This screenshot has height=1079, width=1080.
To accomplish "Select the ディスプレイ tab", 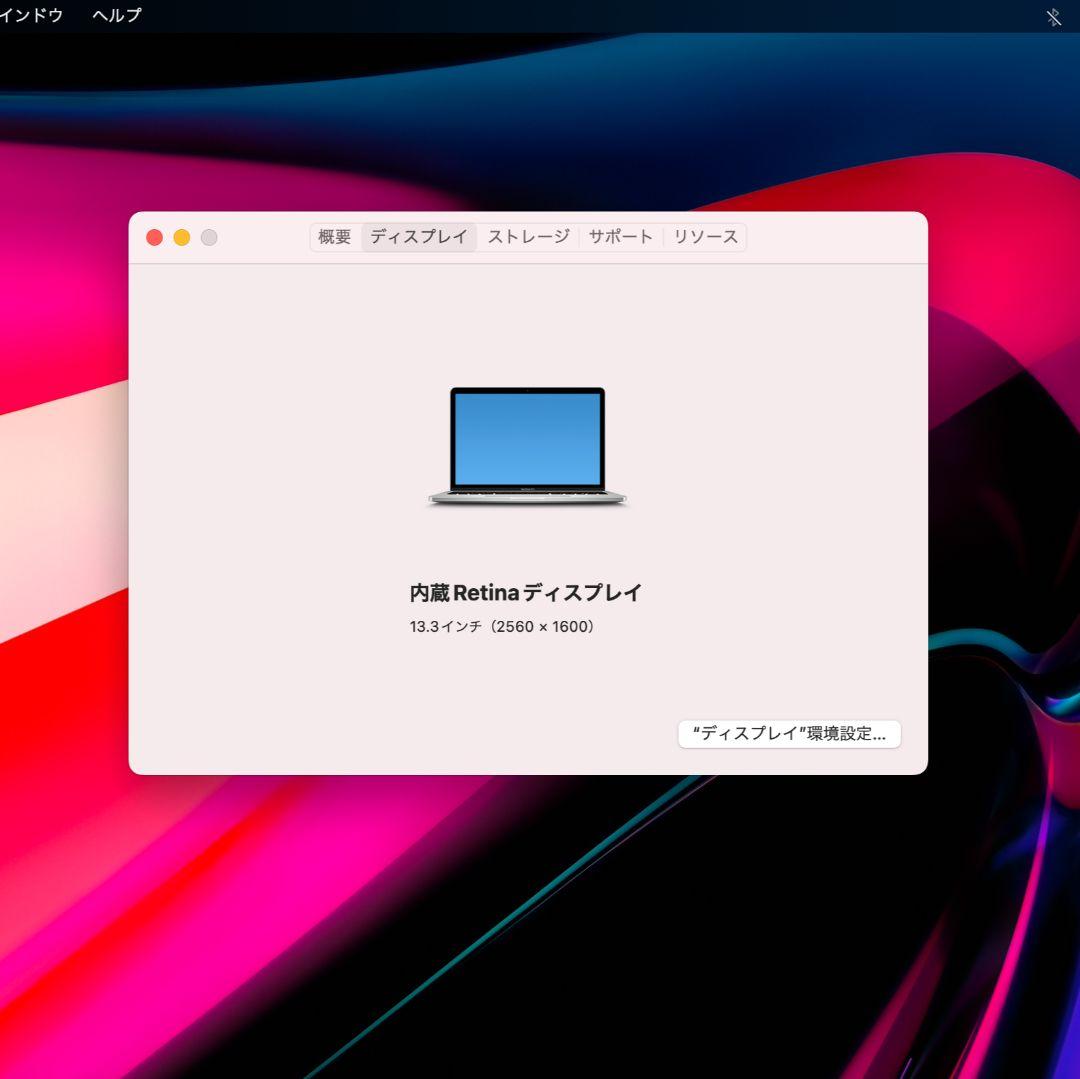I will click(x=418, y=237).
